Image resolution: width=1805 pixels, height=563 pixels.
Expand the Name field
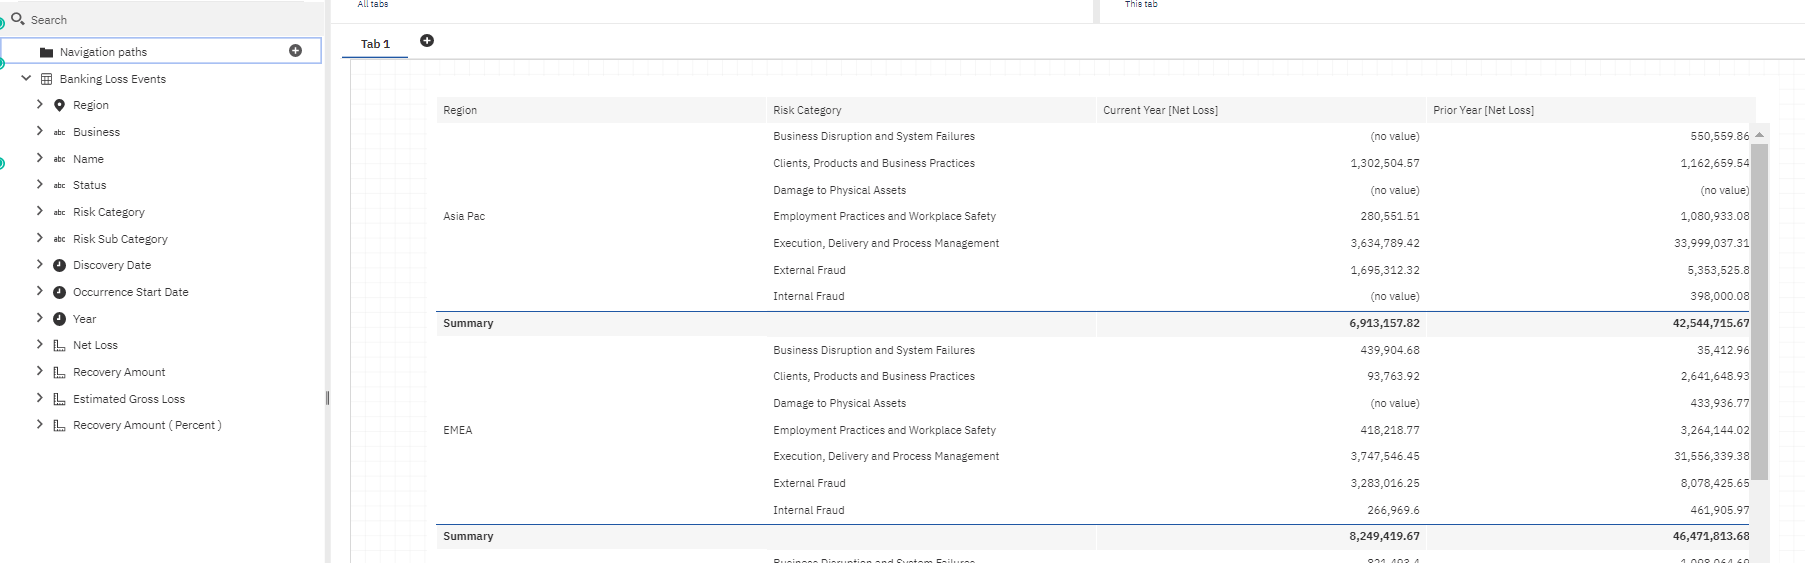point(40,158)
